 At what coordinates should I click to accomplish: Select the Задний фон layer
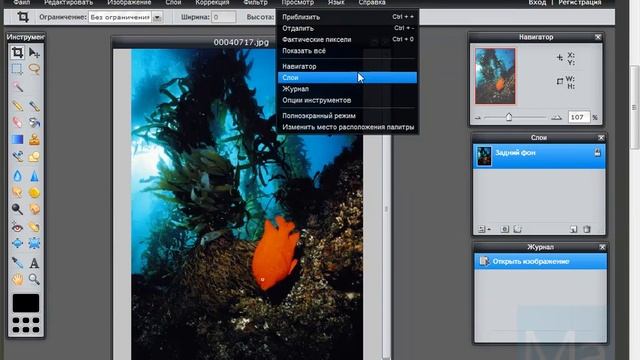[x=539, y=156]
